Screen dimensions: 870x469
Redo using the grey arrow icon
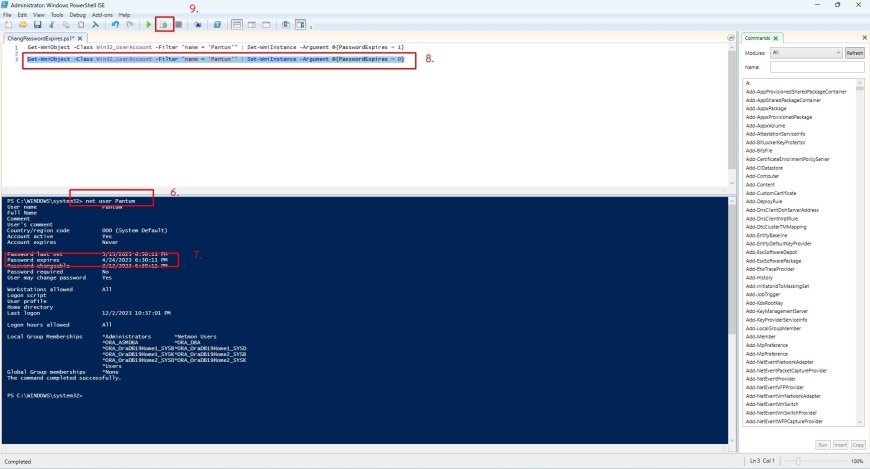[x=129, y=24]
